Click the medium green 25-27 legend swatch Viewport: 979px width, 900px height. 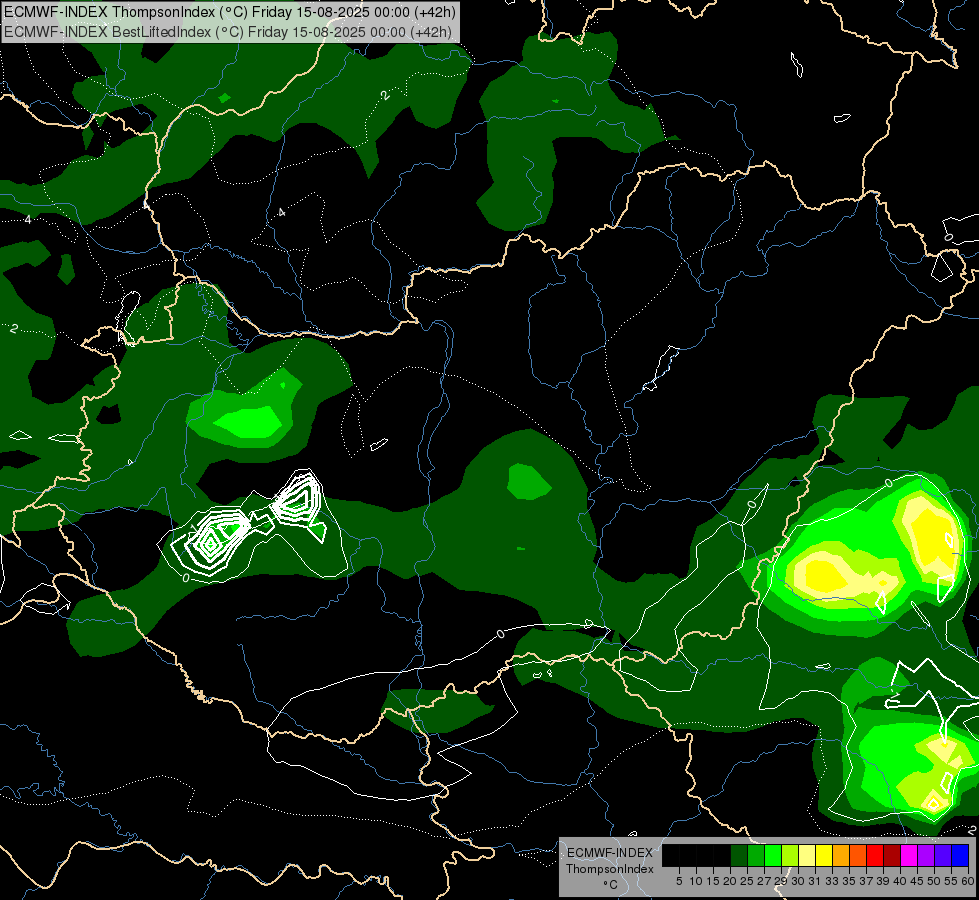[756, 855]
